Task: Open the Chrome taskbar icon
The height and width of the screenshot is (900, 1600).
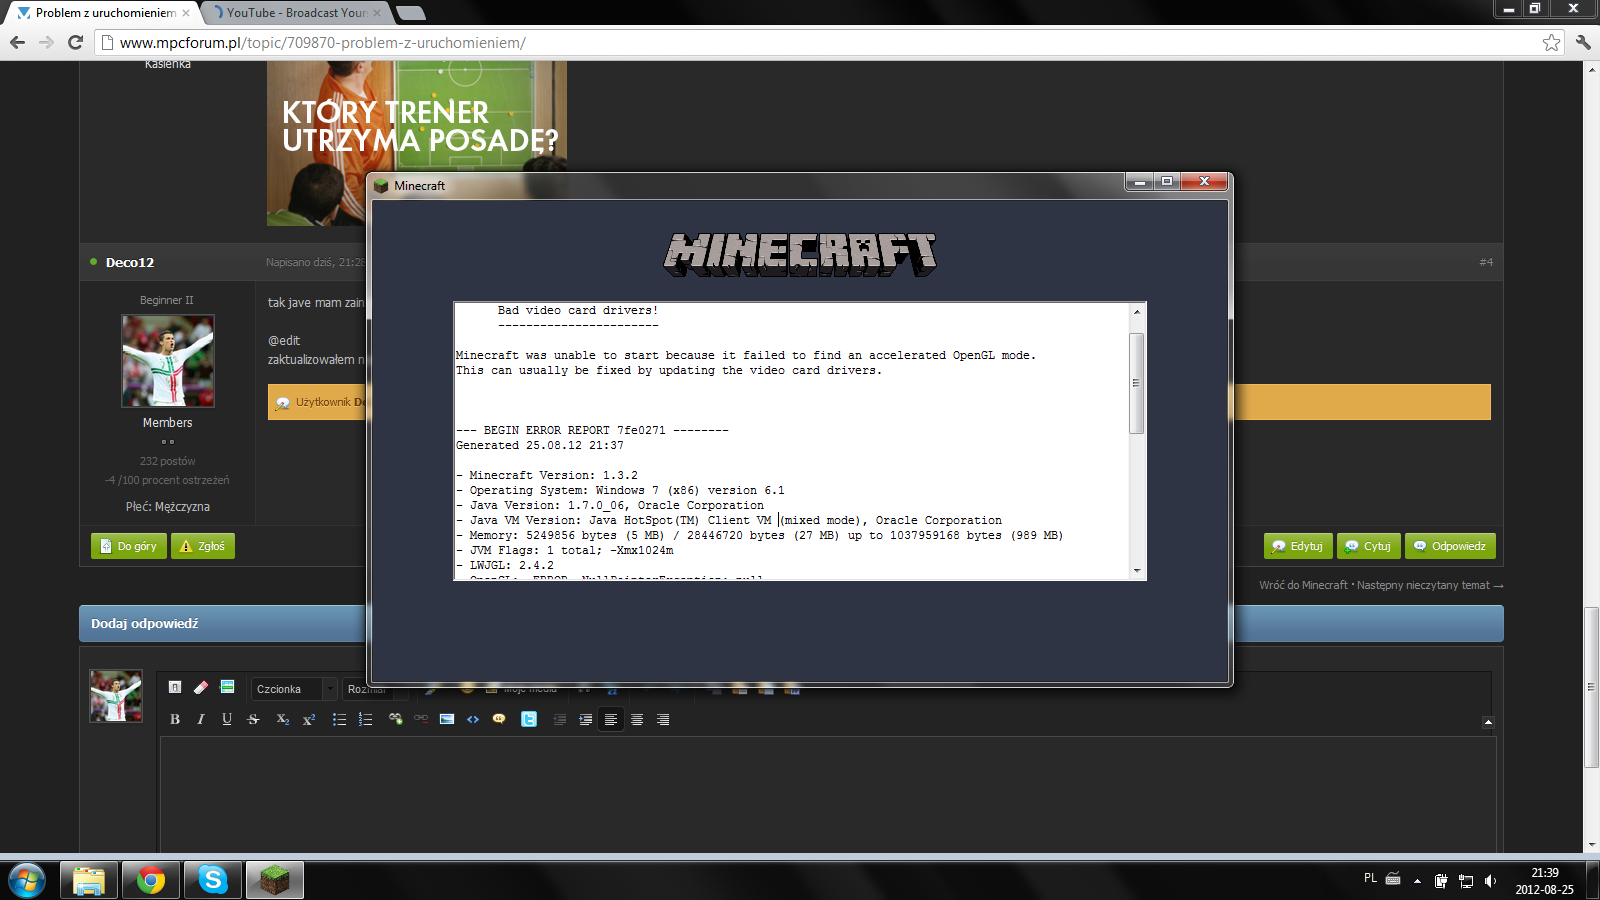Action: click(x=151, y=880)
